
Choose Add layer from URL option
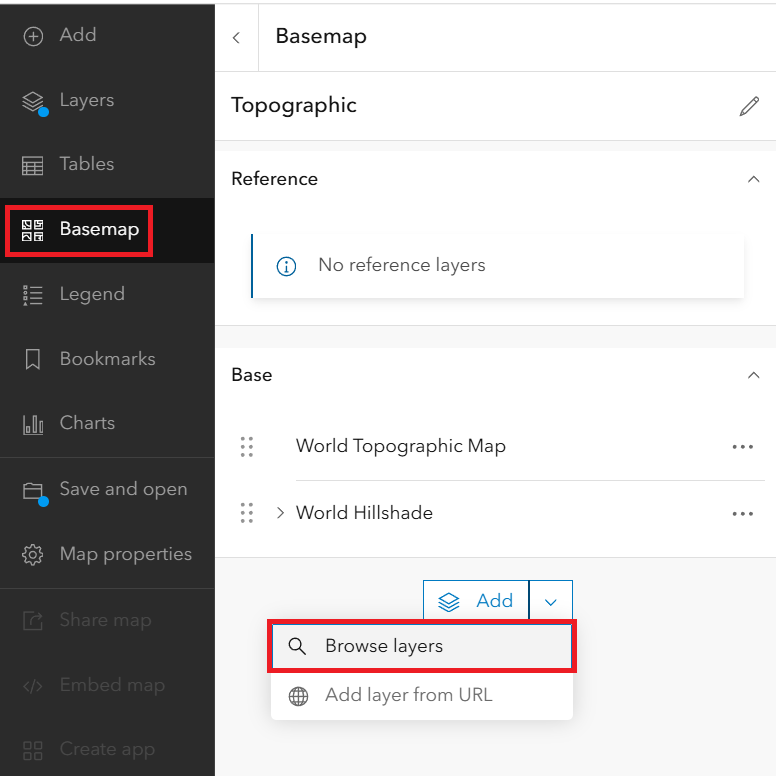pyautogui.click(x=422, y=695)
